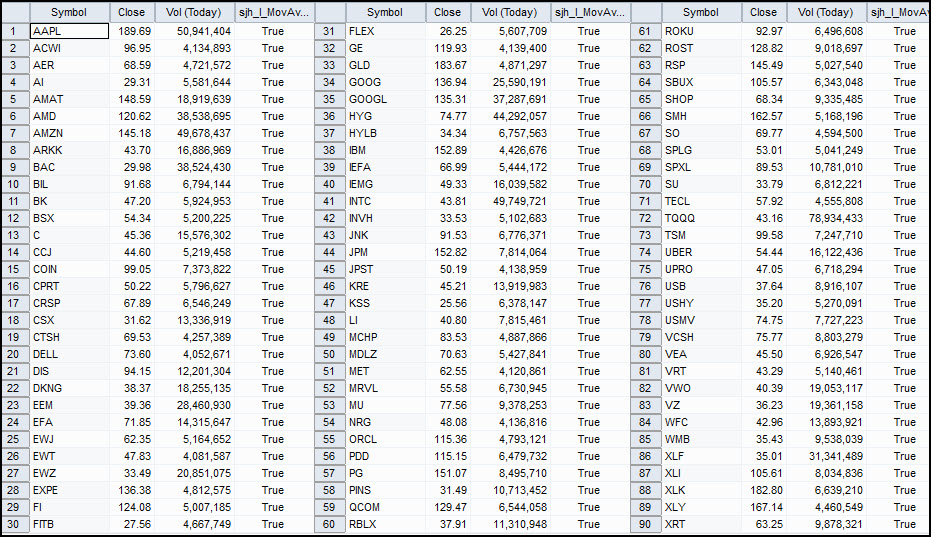931x537 pixels.
Task: Click the TQQQ symbol cell
Action: pos(701,218)
